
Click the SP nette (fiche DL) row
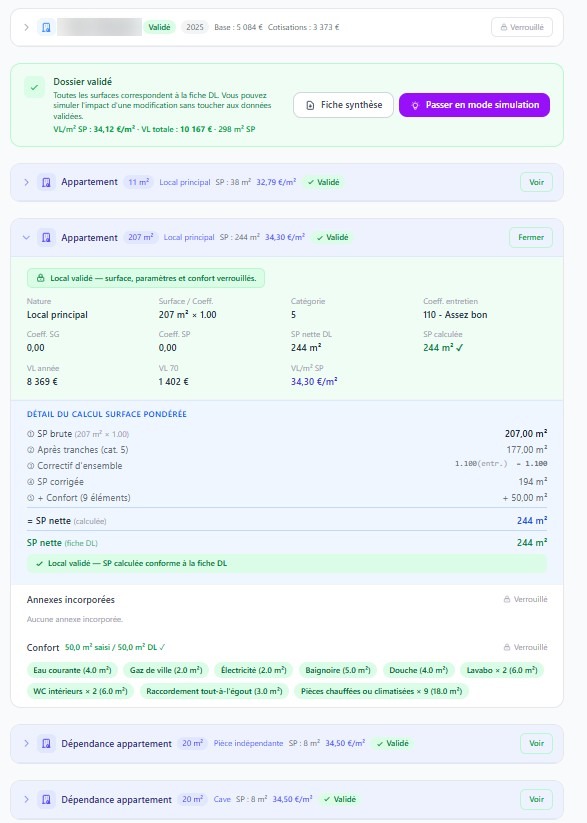(x=287, y=543)
